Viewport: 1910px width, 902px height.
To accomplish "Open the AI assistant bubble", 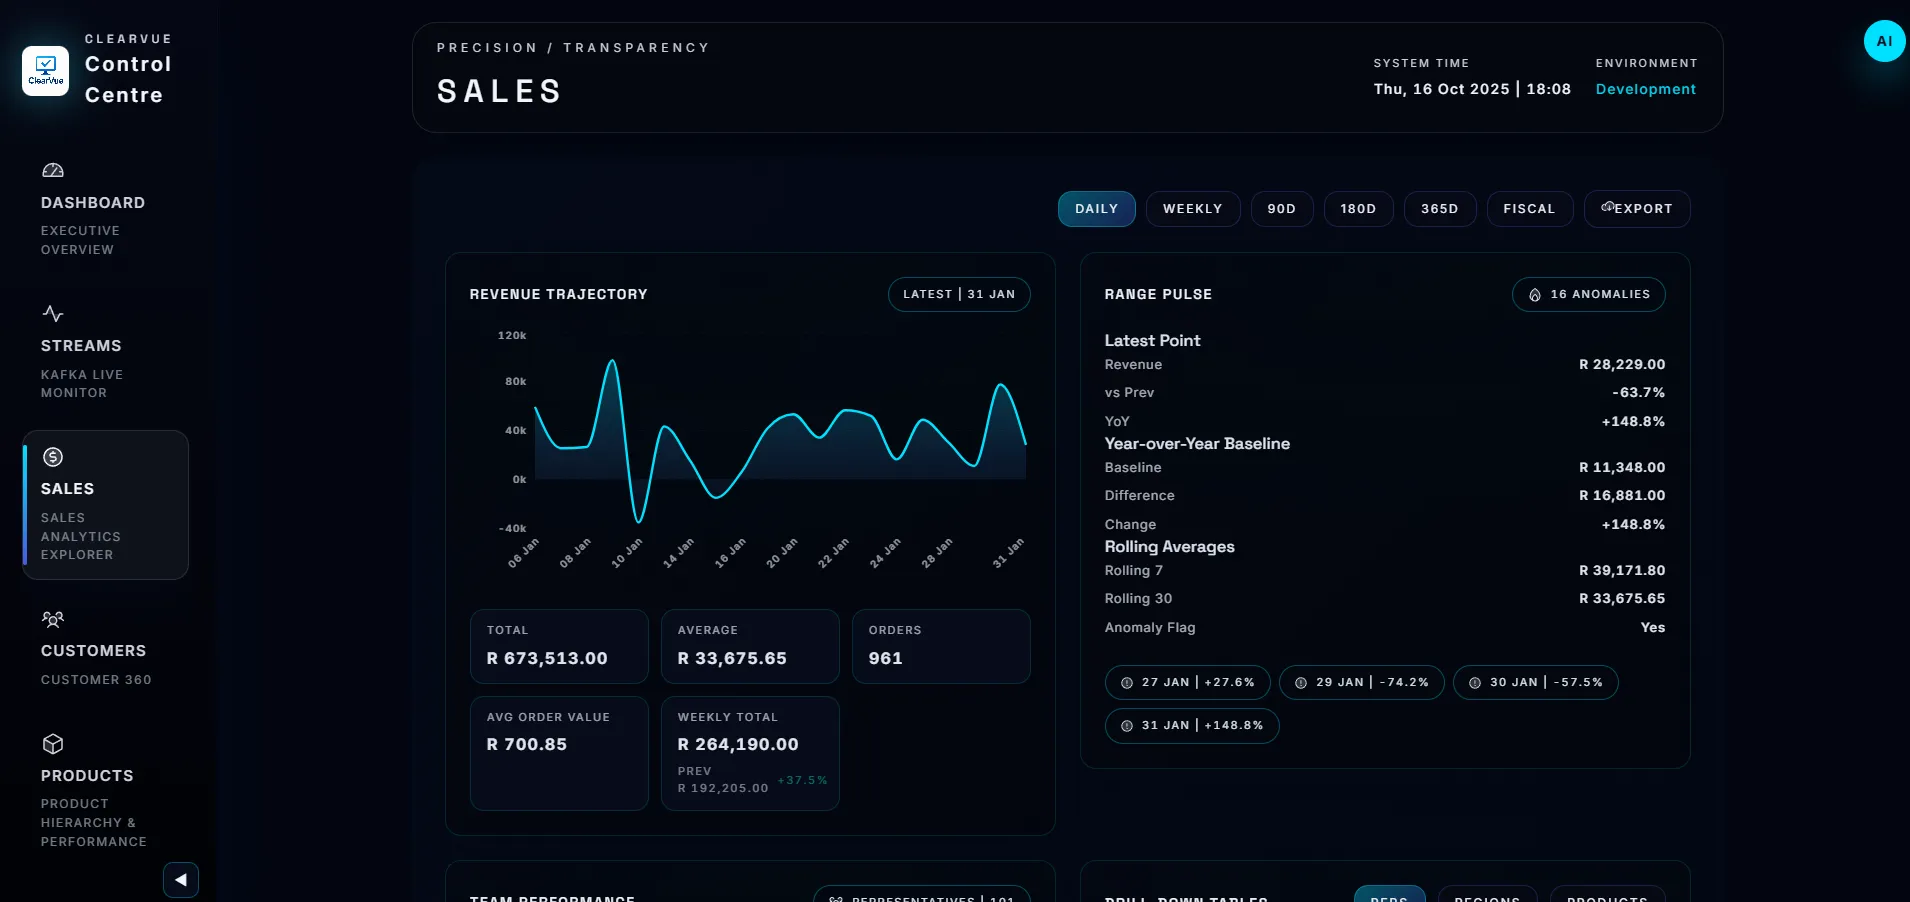I will (x=1884, y=41).
